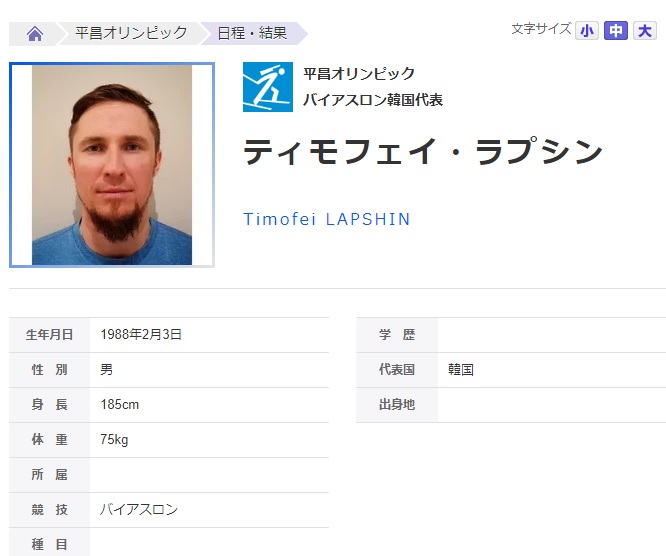Click the athlete portrait photo
Viewport: 666px width, 556px height.
click(x=112, y=165)
